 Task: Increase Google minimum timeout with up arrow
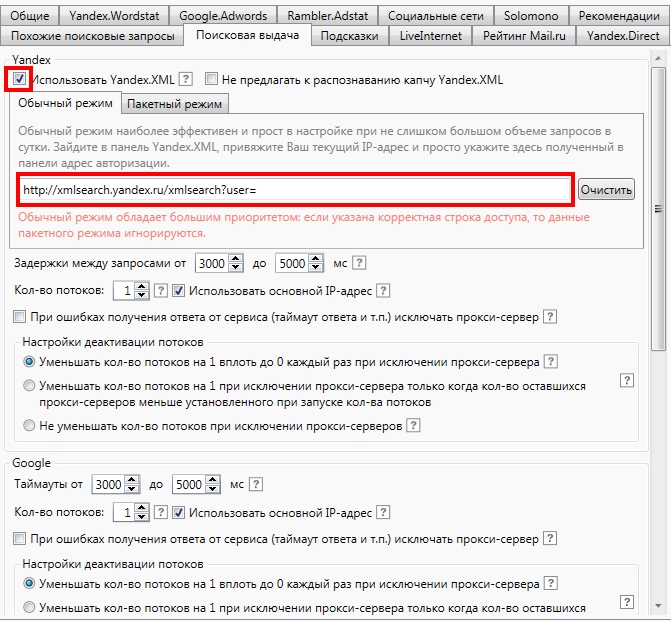point(132,480)
